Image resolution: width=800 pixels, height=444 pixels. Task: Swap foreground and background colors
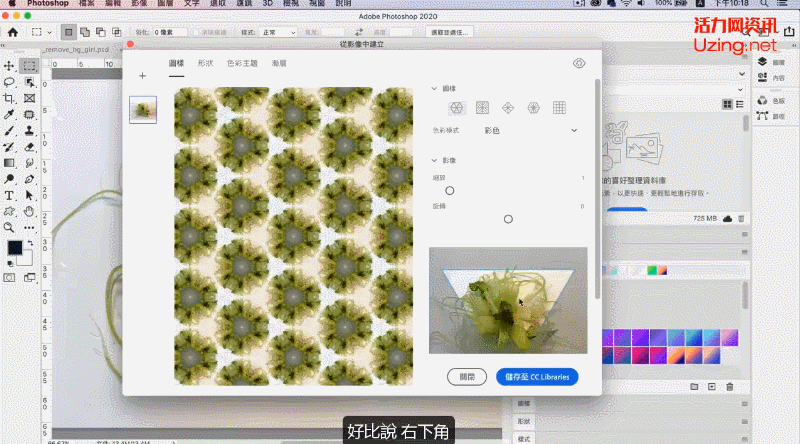[x=30, y=243]
